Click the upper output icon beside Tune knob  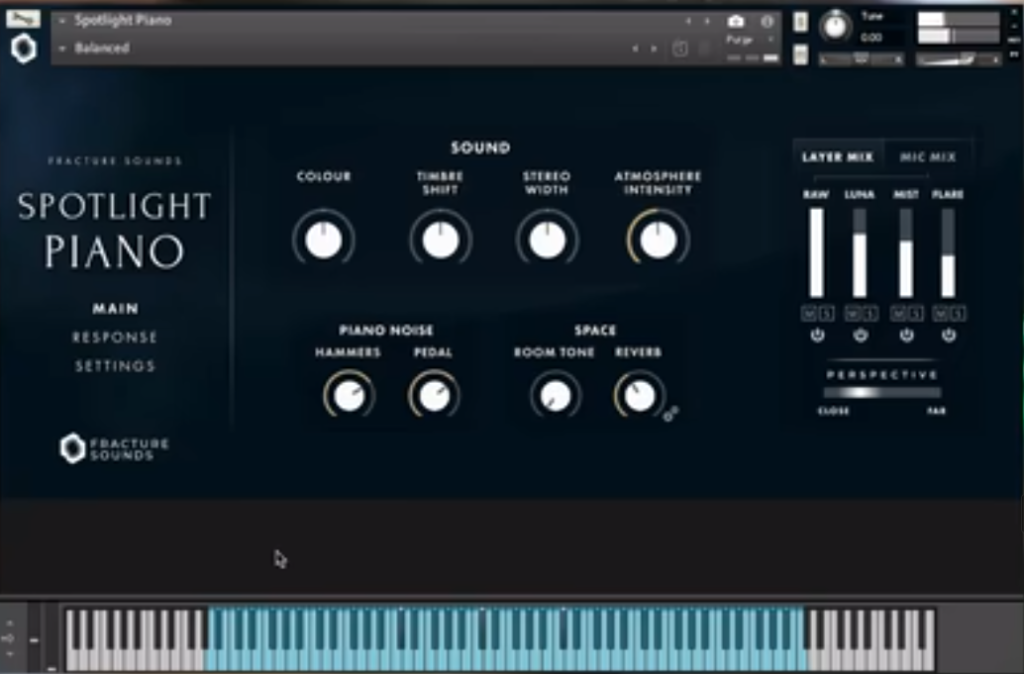(801, 22)
